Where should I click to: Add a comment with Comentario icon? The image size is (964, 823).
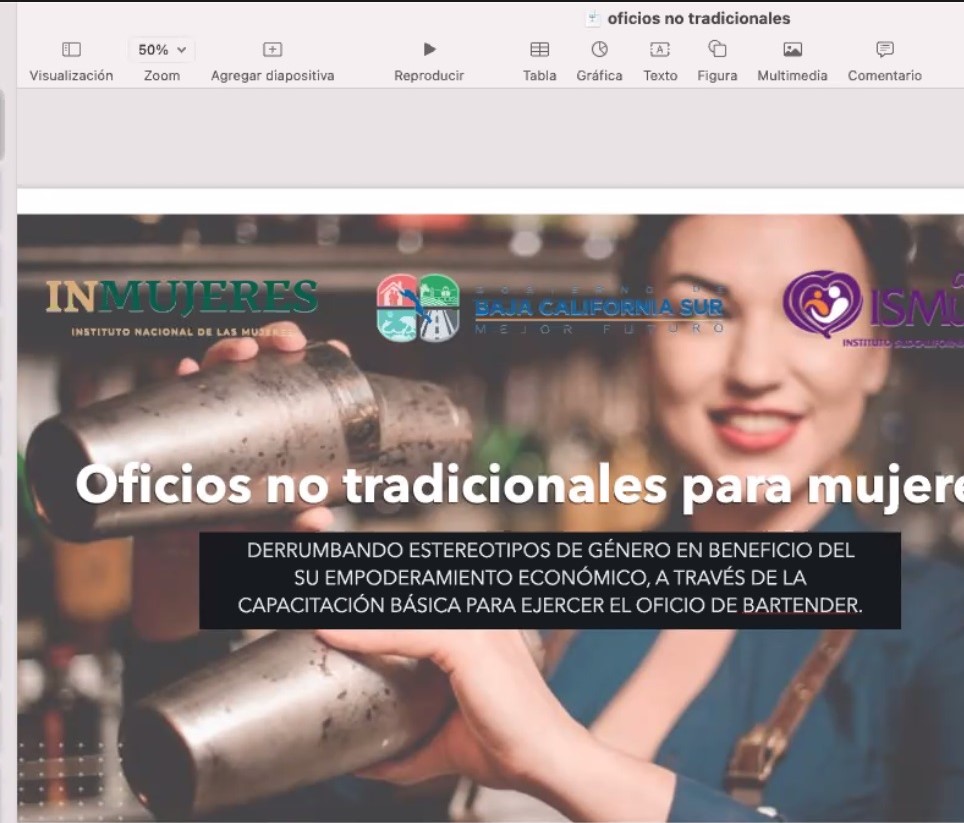tap(884, 50)
